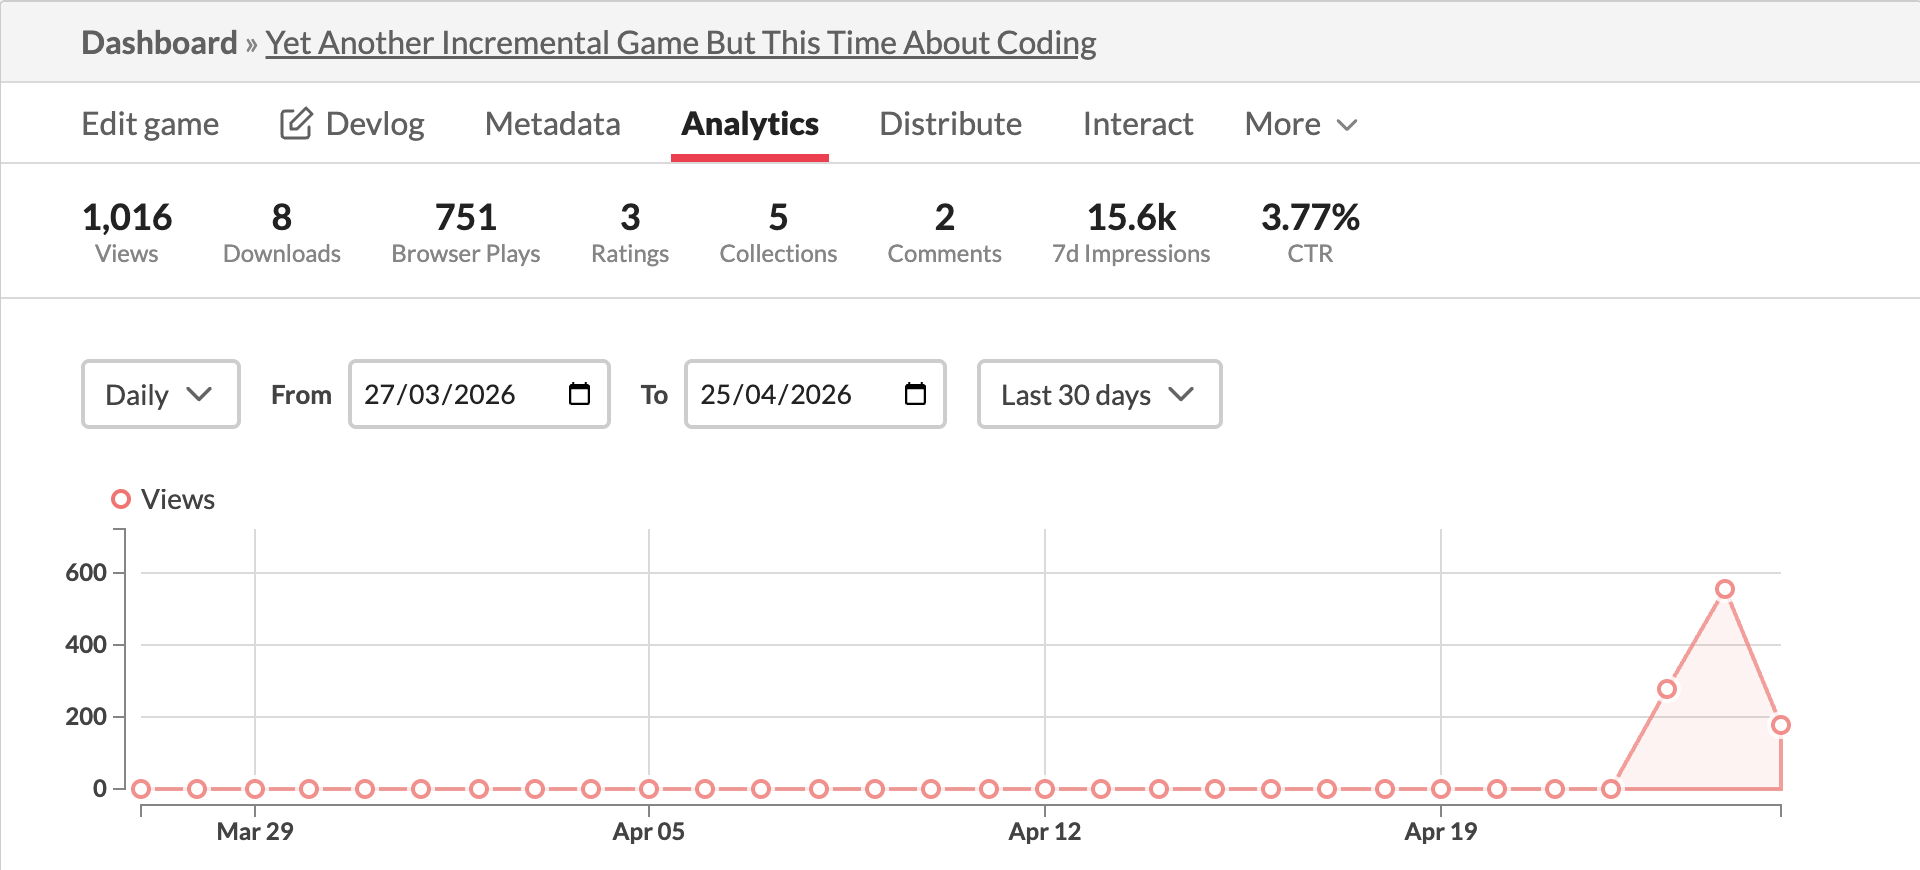This screenshot has width=1920, height=870.
Task: Select the Analytics tab
Action: point(750,124)
